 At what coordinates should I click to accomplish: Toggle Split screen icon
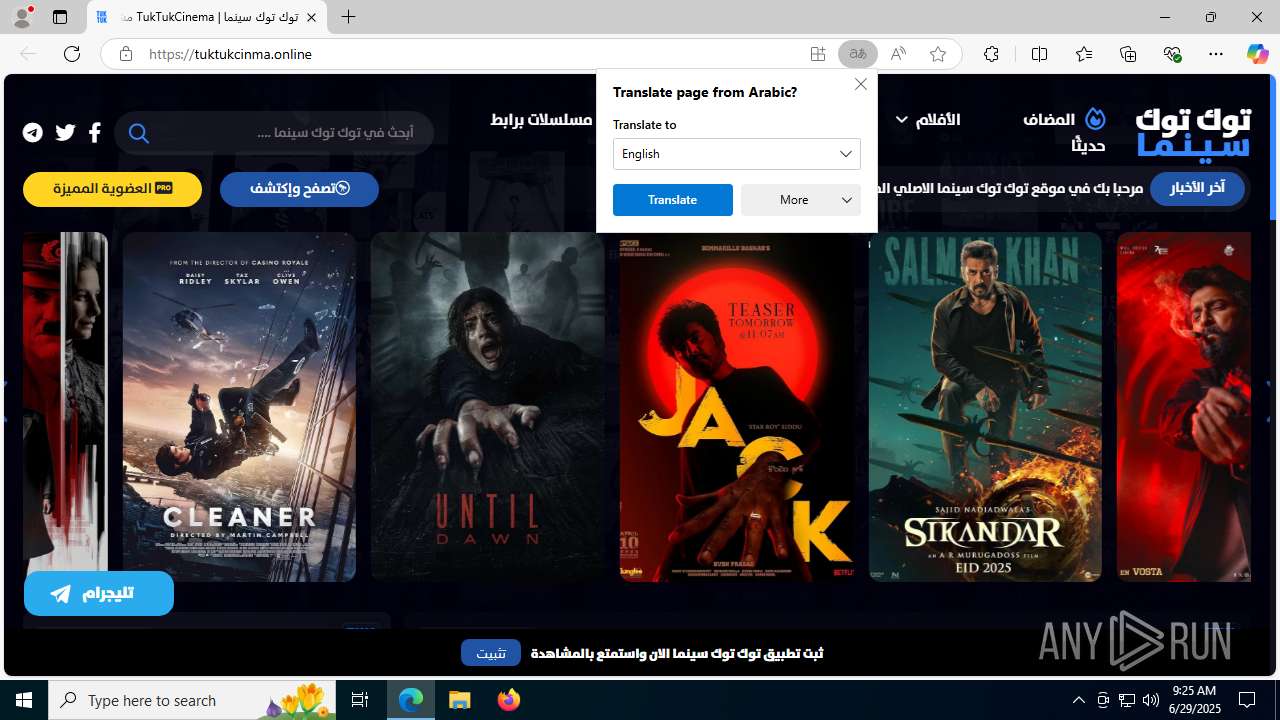pos(1039,54)
